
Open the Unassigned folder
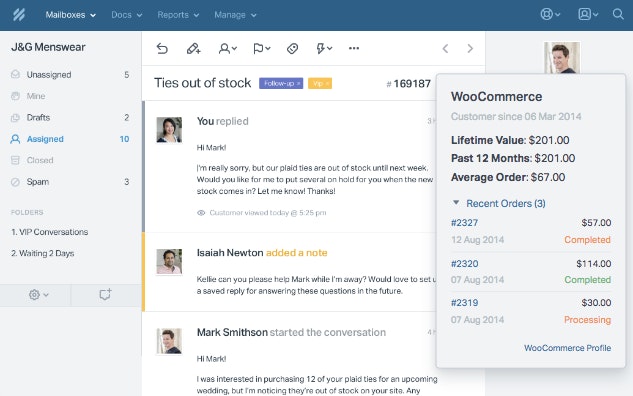pos(70,75)
